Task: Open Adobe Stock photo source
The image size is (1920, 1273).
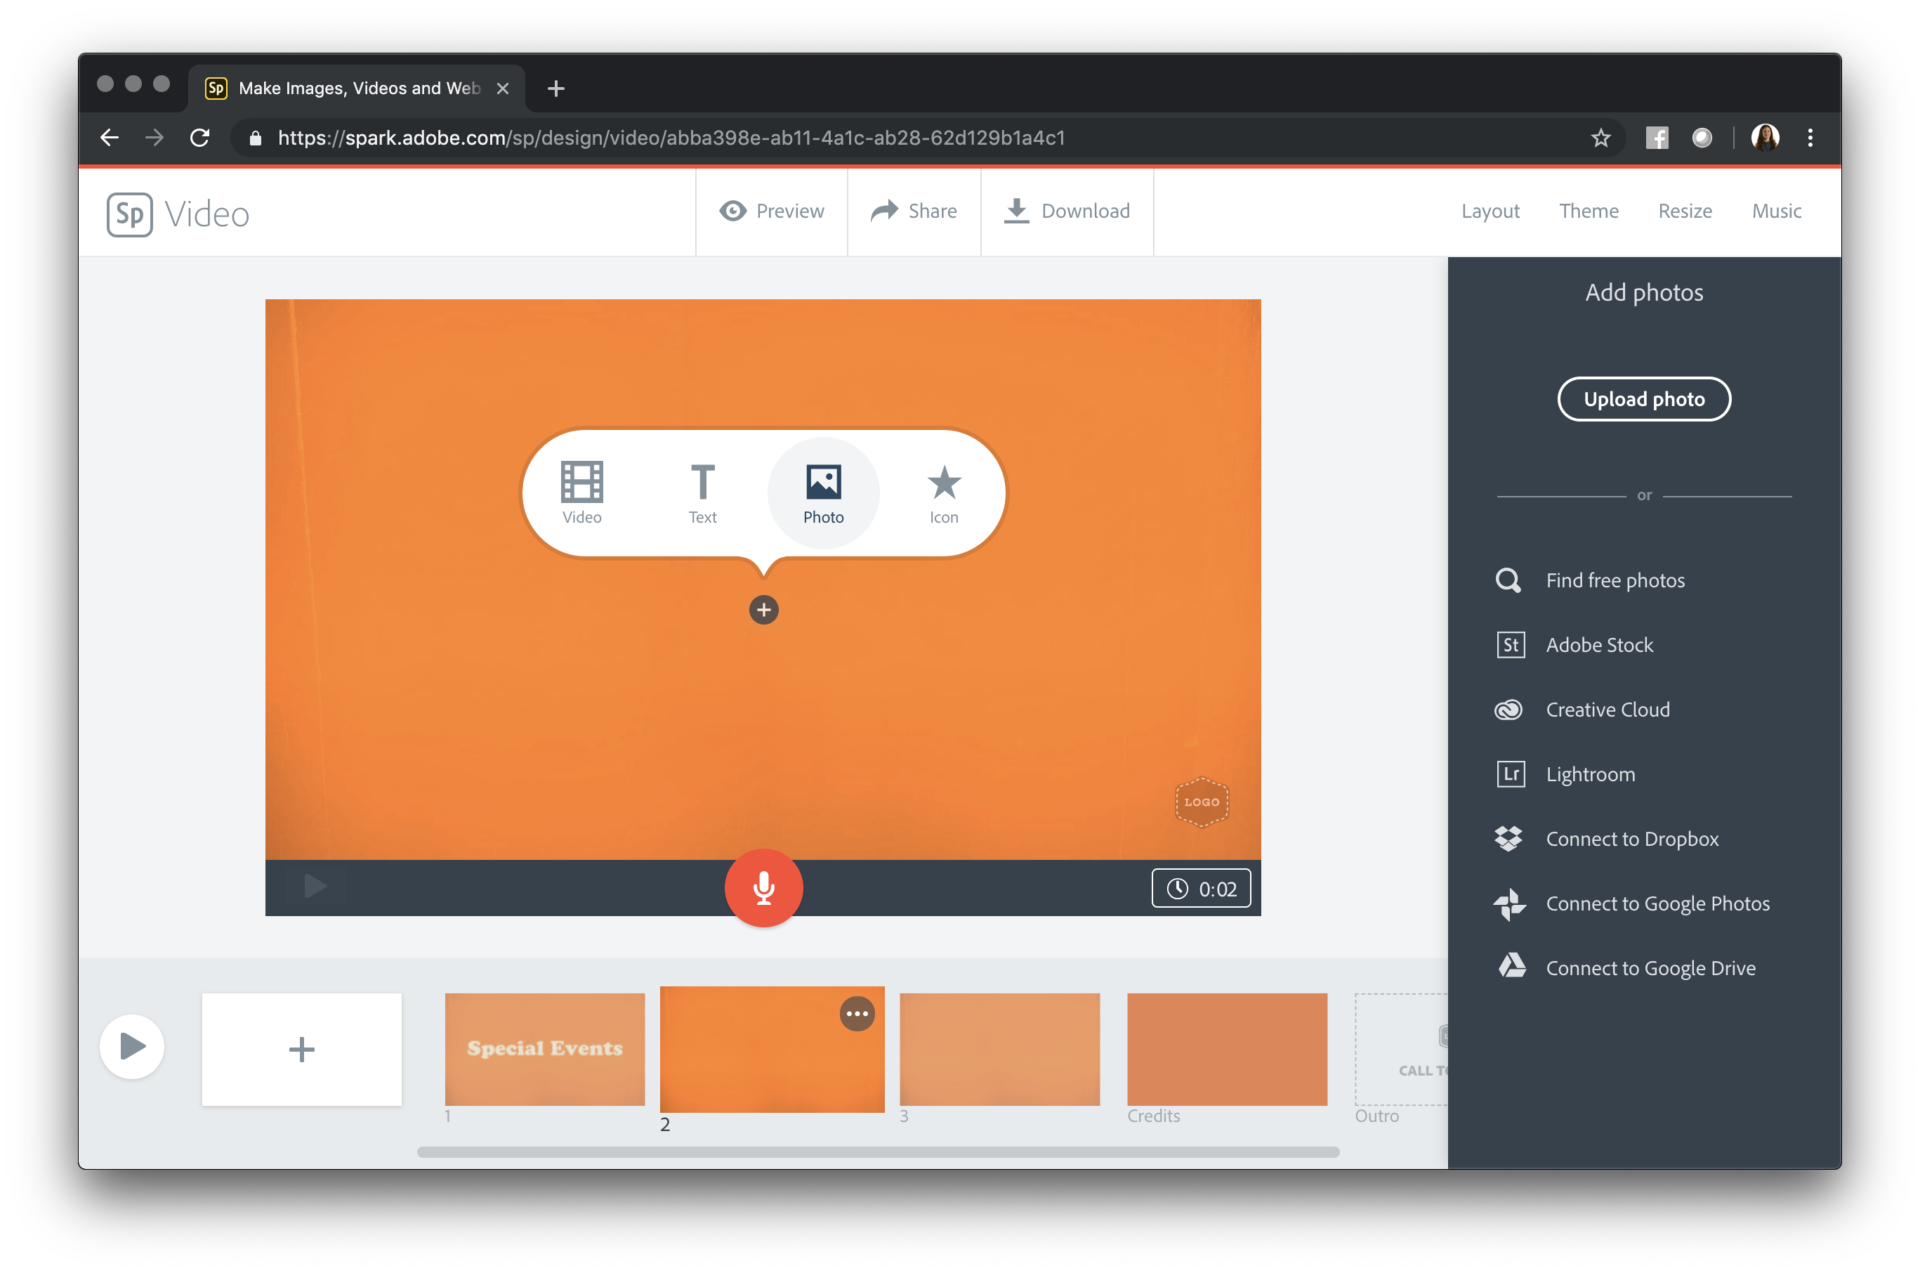Action: pos(1598,645)
